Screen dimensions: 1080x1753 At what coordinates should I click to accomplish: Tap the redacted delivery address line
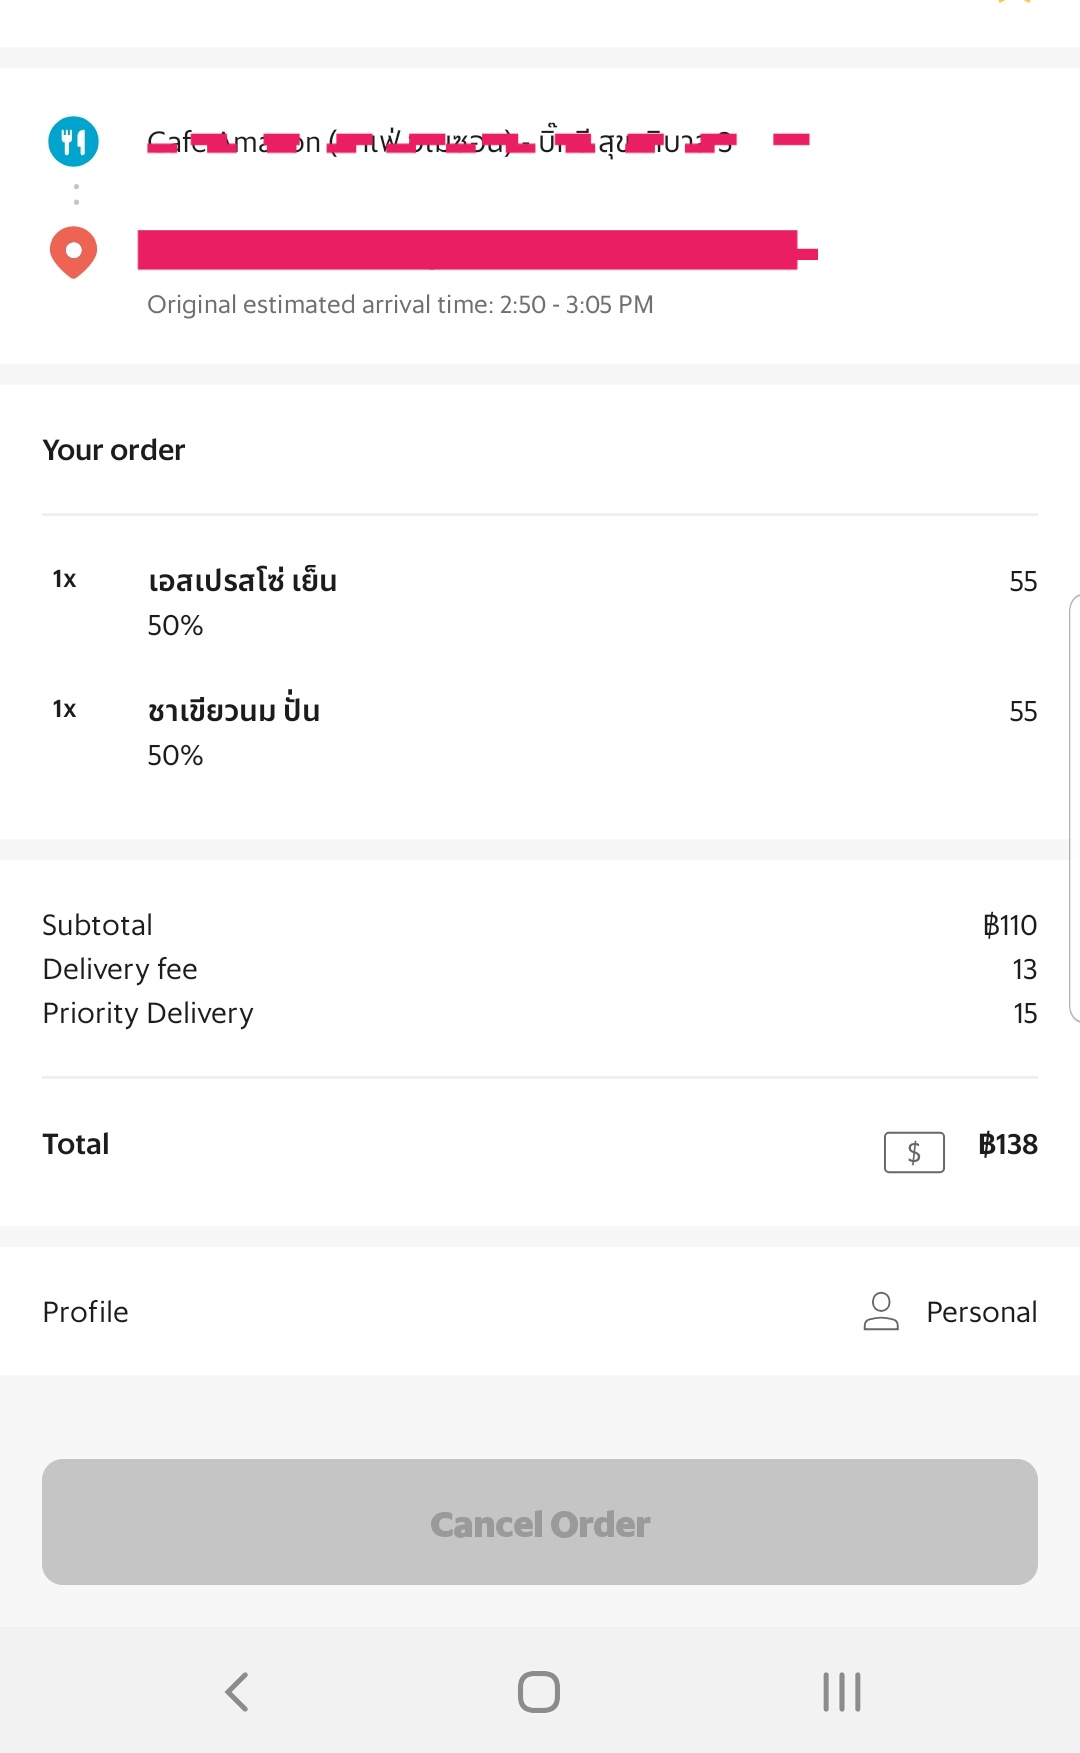(477, 250)
